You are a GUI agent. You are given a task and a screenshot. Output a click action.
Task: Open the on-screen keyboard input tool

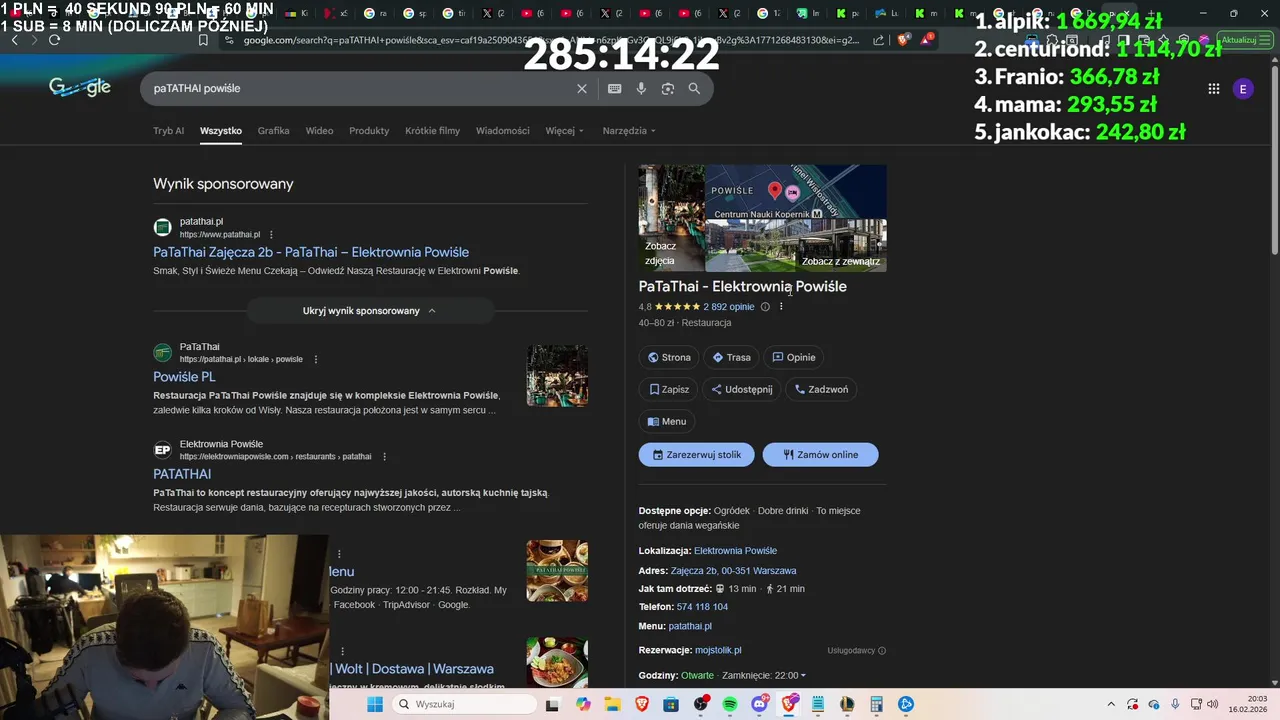[614, 88]
